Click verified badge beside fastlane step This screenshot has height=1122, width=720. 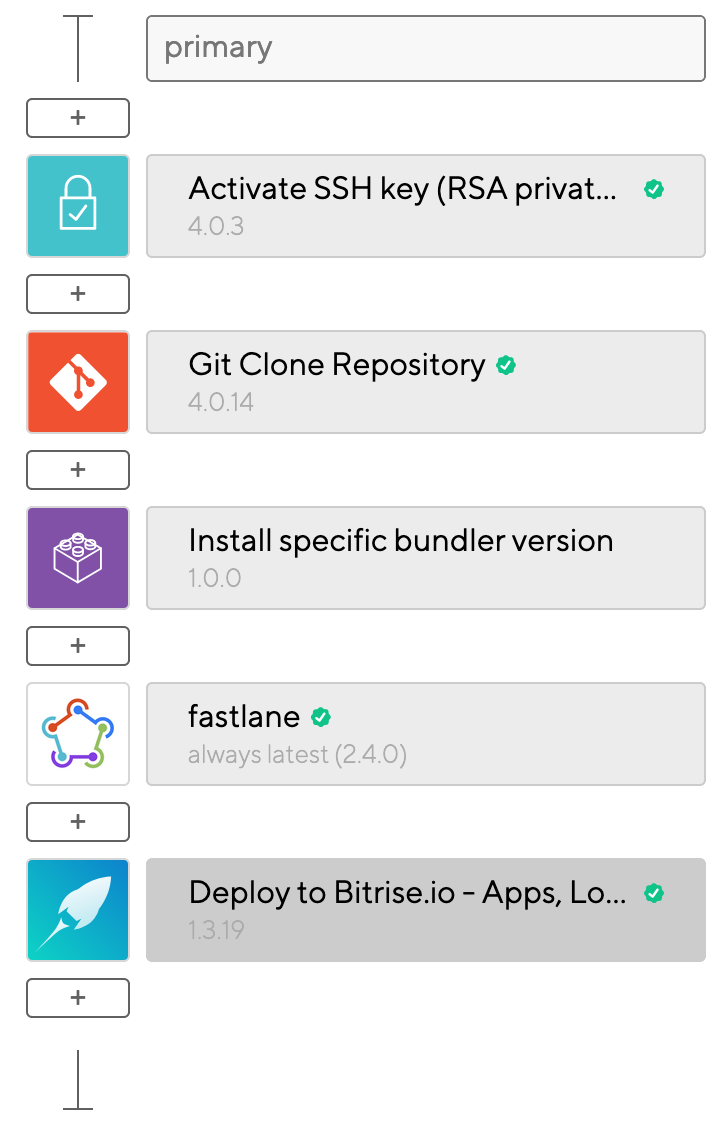click(x=321, y=717)
